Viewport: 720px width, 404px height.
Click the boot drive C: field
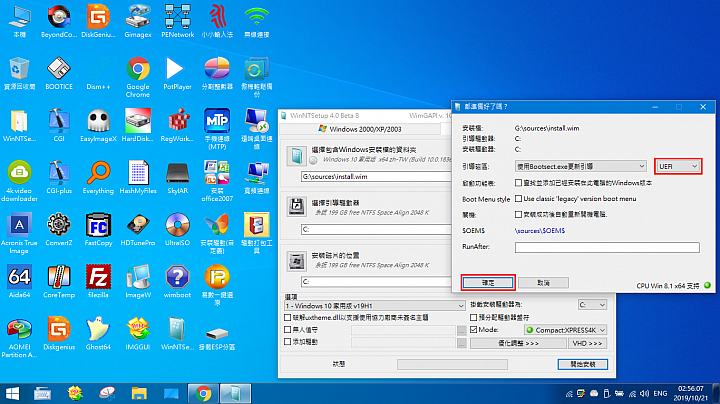(x=376, y=229)
